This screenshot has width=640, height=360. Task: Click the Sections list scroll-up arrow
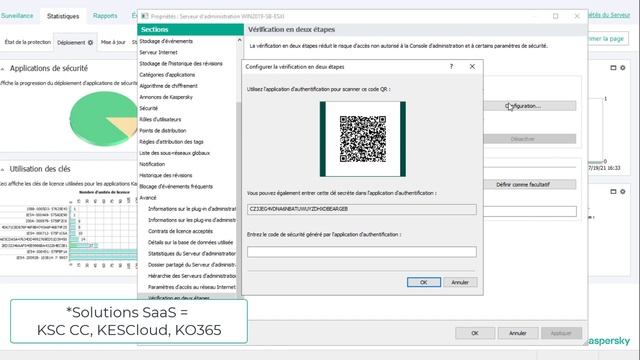[240, 40]
